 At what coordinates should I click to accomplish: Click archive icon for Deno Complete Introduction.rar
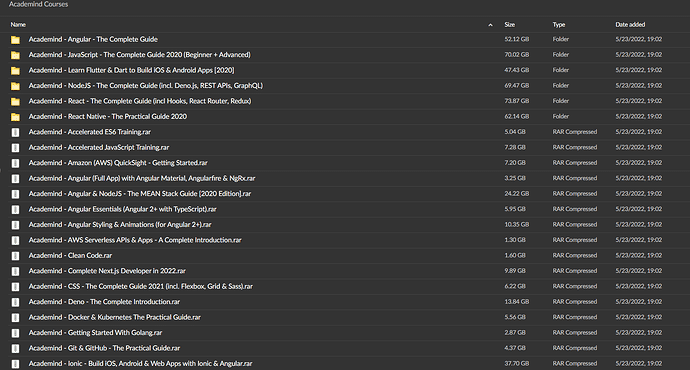(x=15, y=302)
